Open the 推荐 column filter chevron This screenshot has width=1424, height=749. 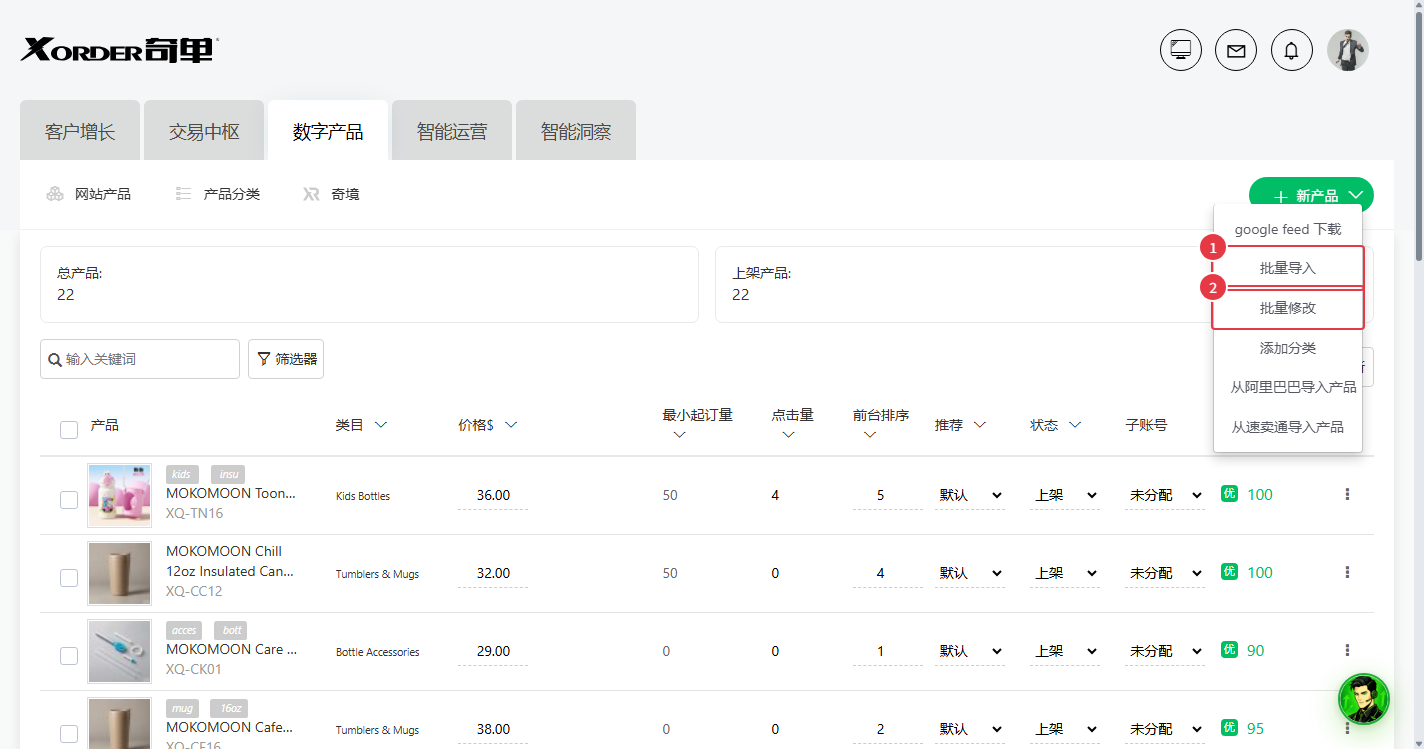click(980, 425)
